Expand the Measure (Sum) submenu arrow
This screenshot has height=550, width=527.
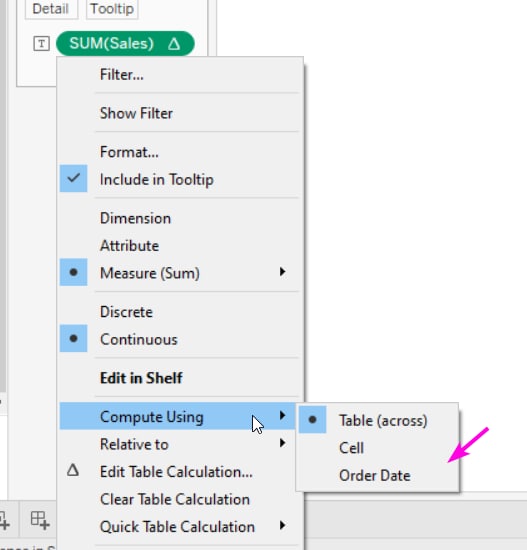click(x=282, y=271)
